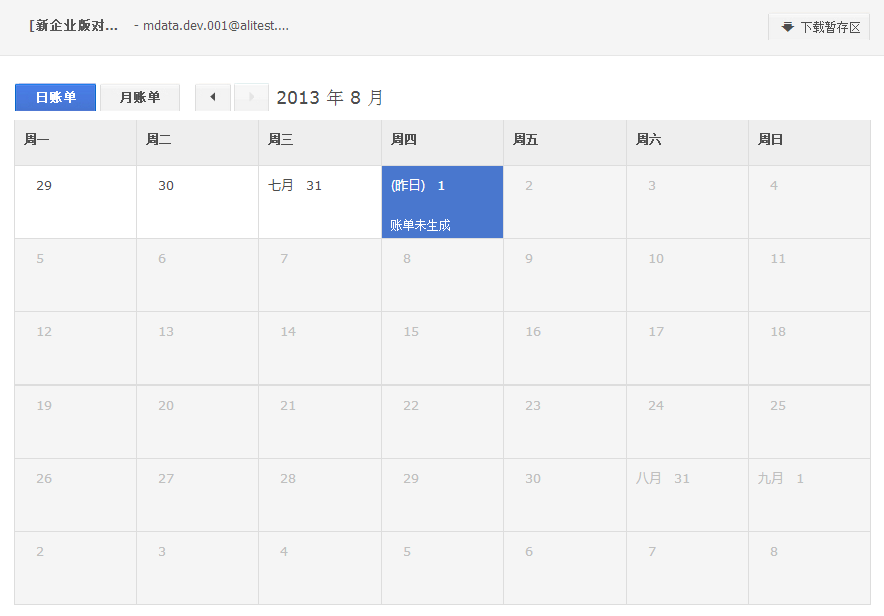Screen dimensions: 884x616
Task: Switch to 日账单 tab
Action: point(55,97)
